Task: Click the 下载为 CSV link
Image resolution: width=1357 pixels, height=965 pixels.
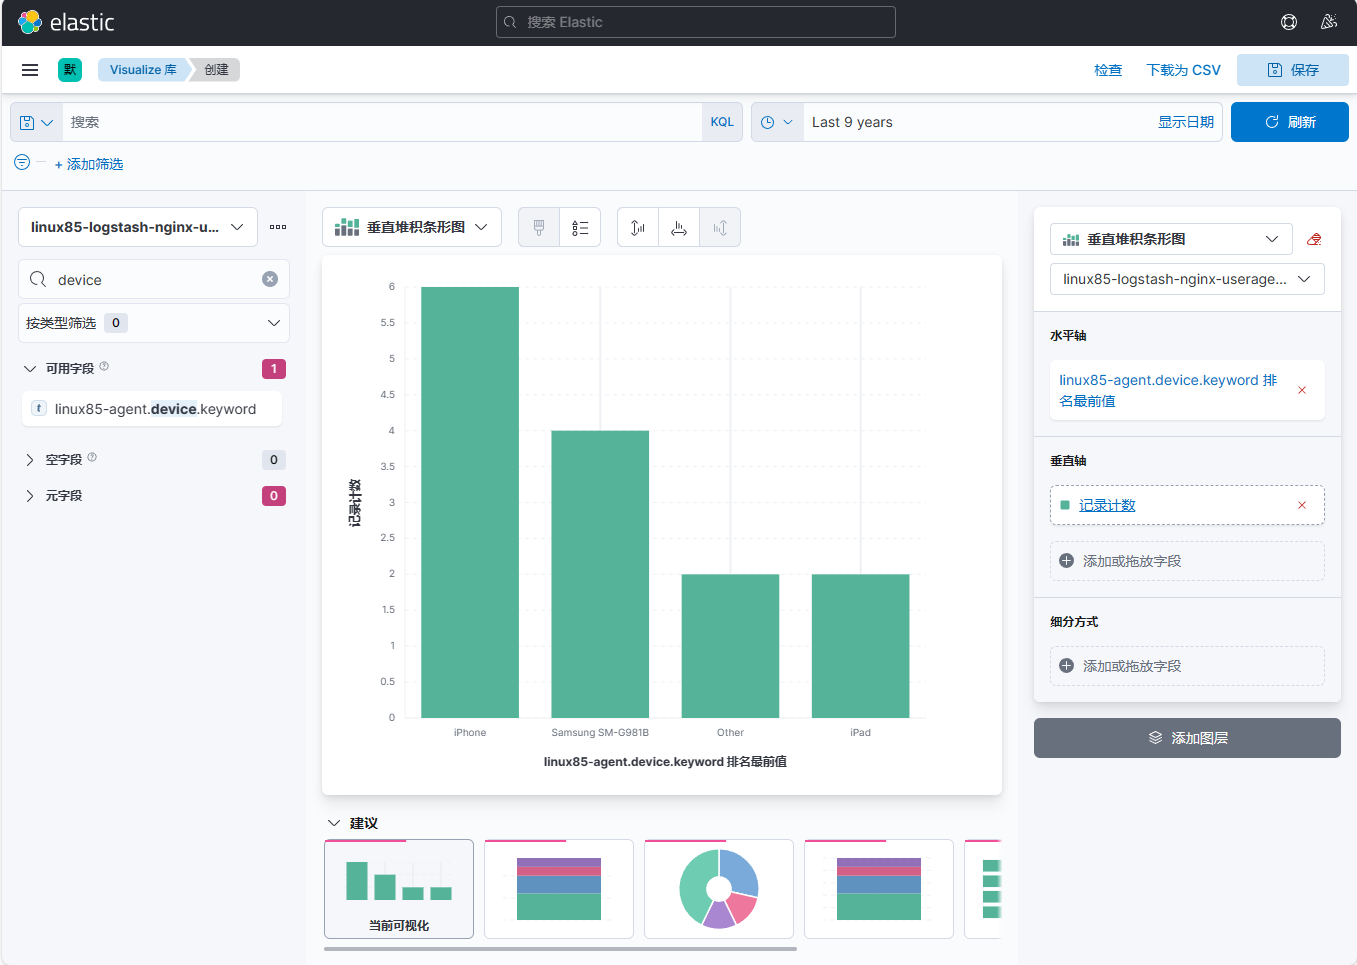Action: point(1183,70)
